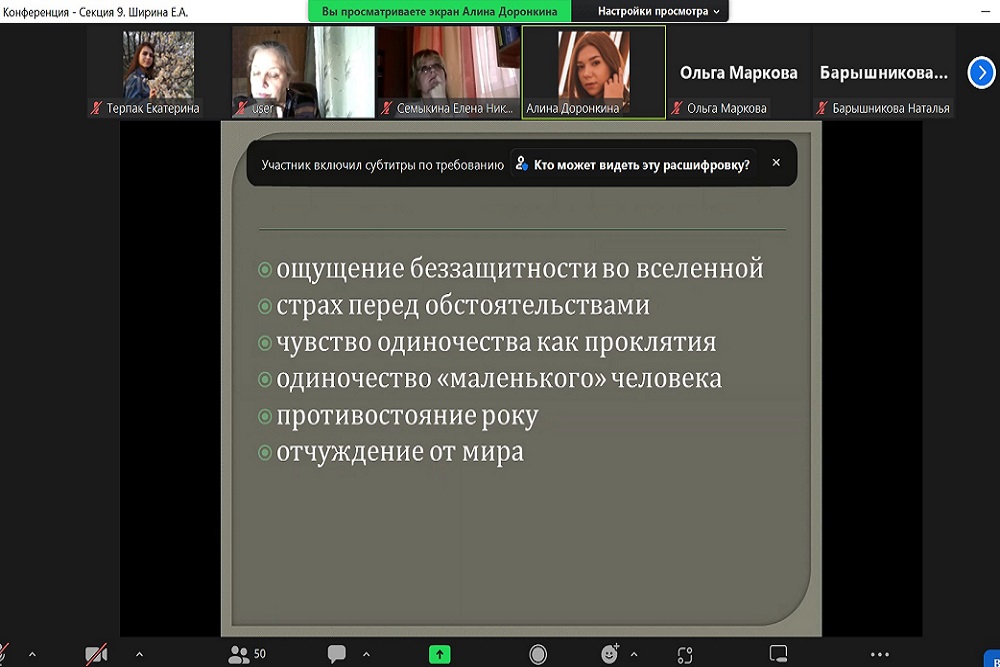Expand the chat options arrow
The image size is (1000, 667).
click(366, 654)
